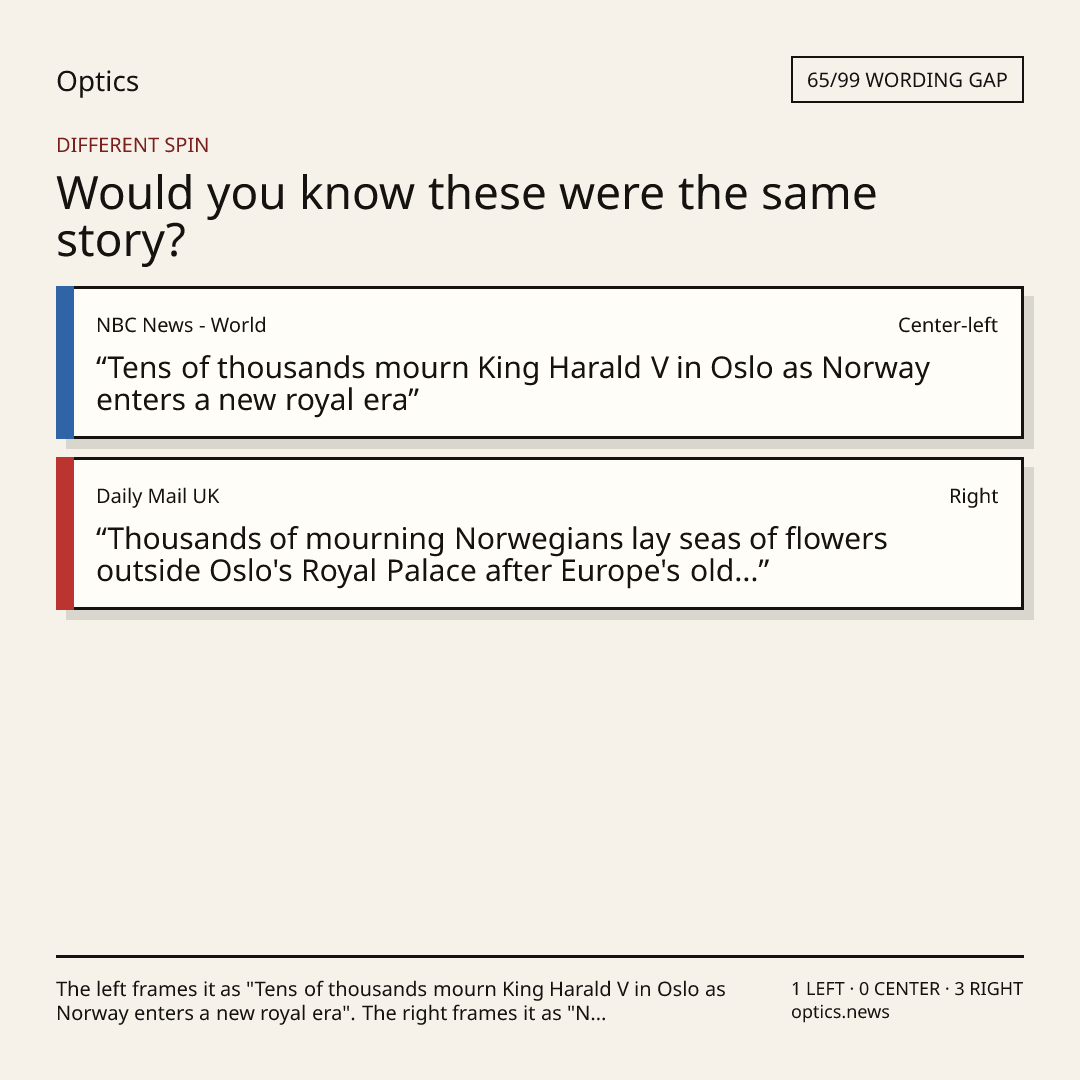Click the red bias stripe on Daily Mail card
Screen dimensions: 1080x1080
click(x=65, y=533)
